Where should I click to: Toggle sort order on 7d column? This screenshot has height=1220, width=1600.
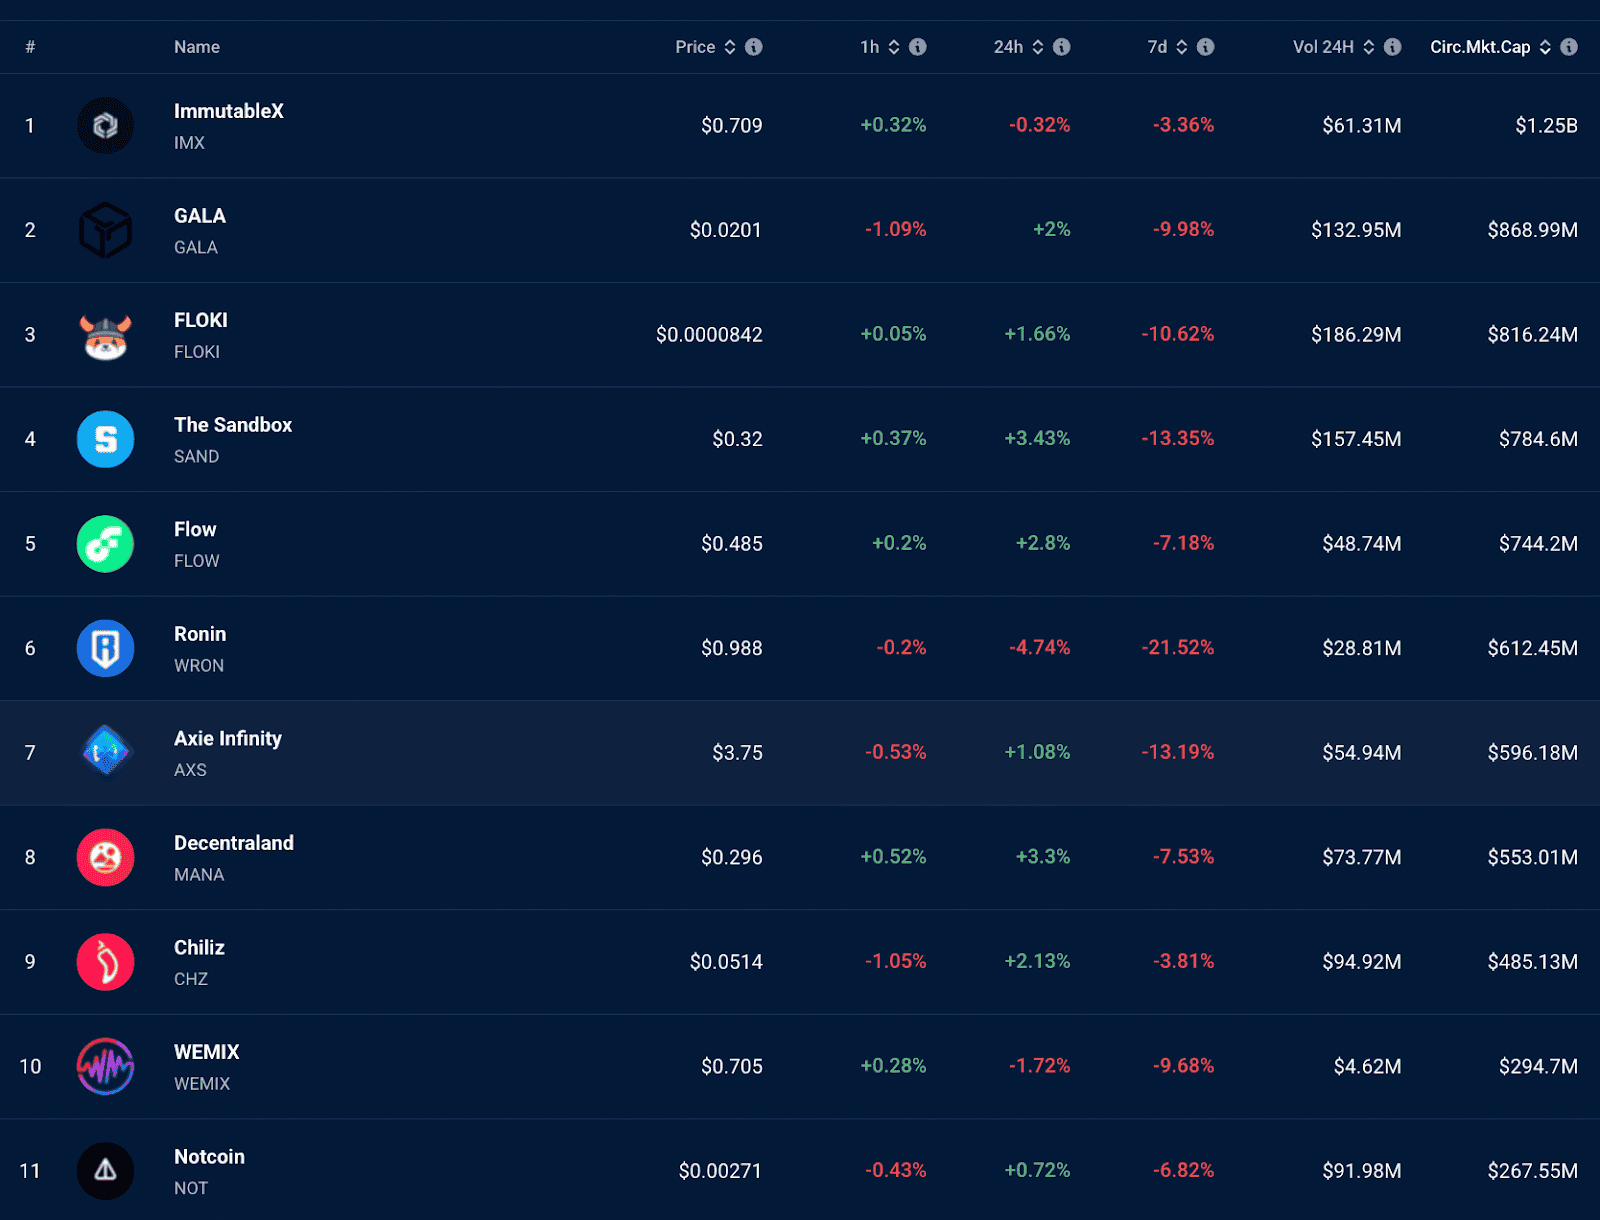coord(1182,47)
